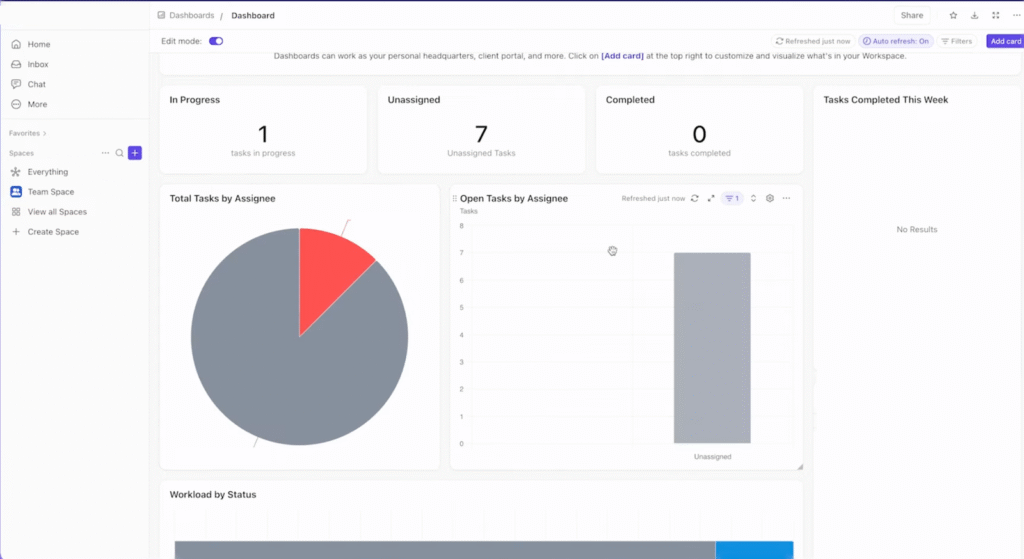Viewport: 1024px width, 559px height.
Task: Open Open Tasks by Assignee card settings gear
Action: point(770,199)
